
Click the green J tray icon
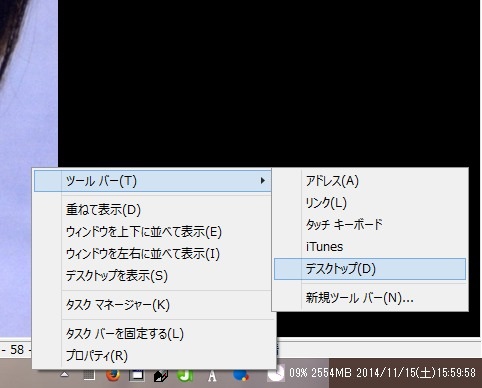(185, 376)
